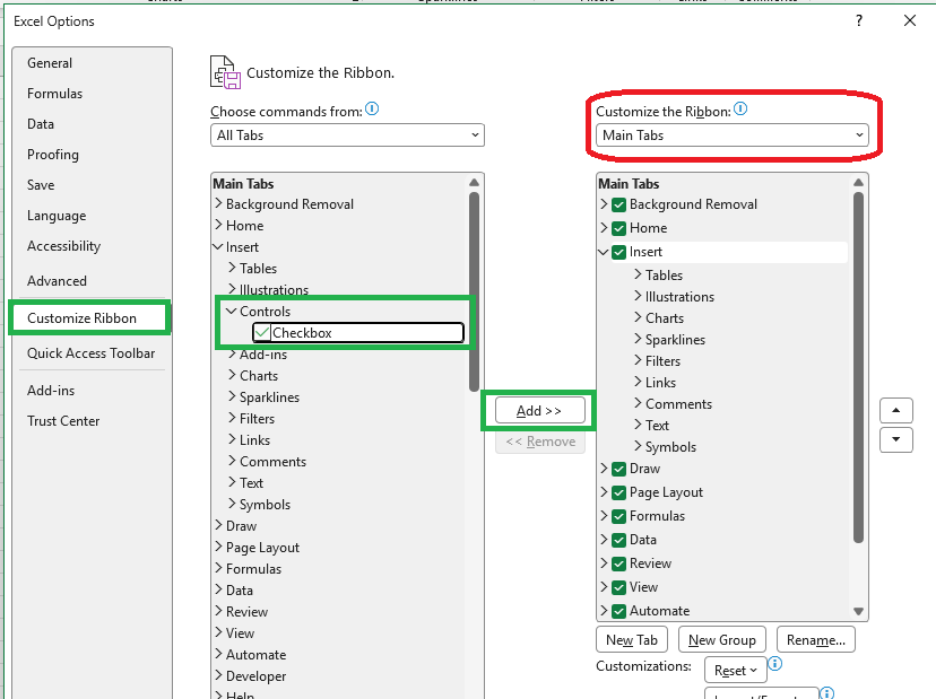Click the New Tab button
The height and width of the screenshot is (699, 936).
click(x=632, y=640)
